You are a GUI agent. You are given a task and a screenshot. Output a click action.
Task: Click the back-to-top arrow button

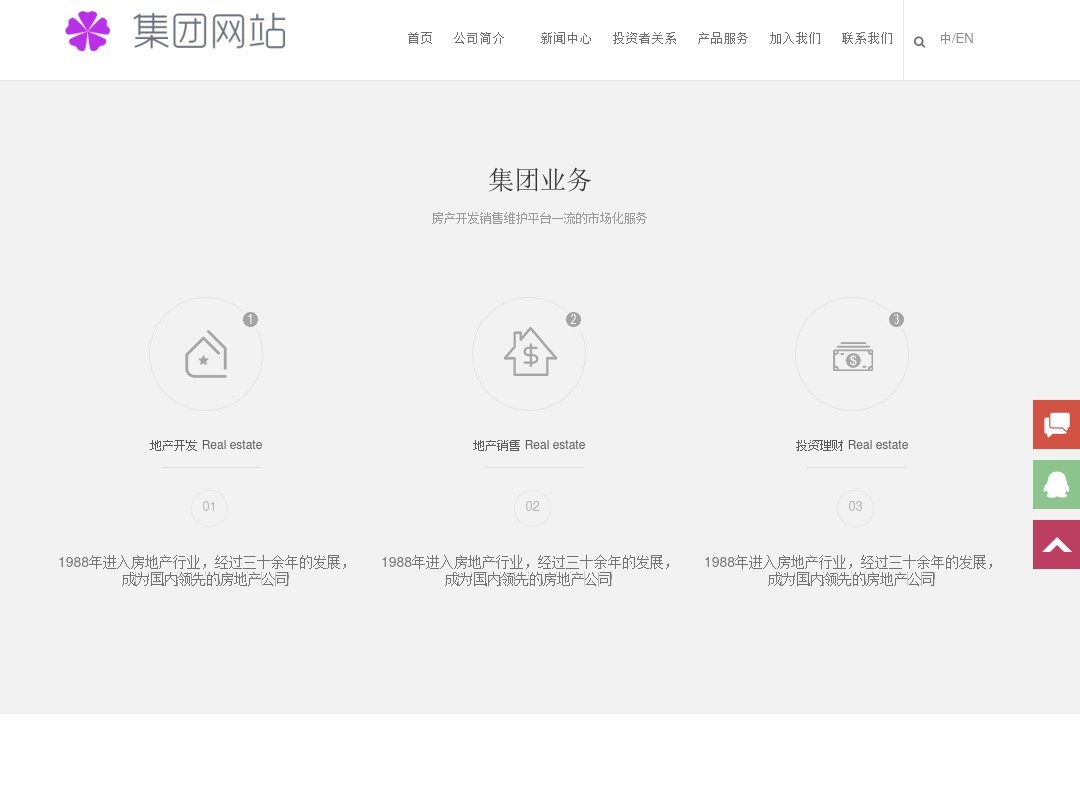tap(1056, 544)
